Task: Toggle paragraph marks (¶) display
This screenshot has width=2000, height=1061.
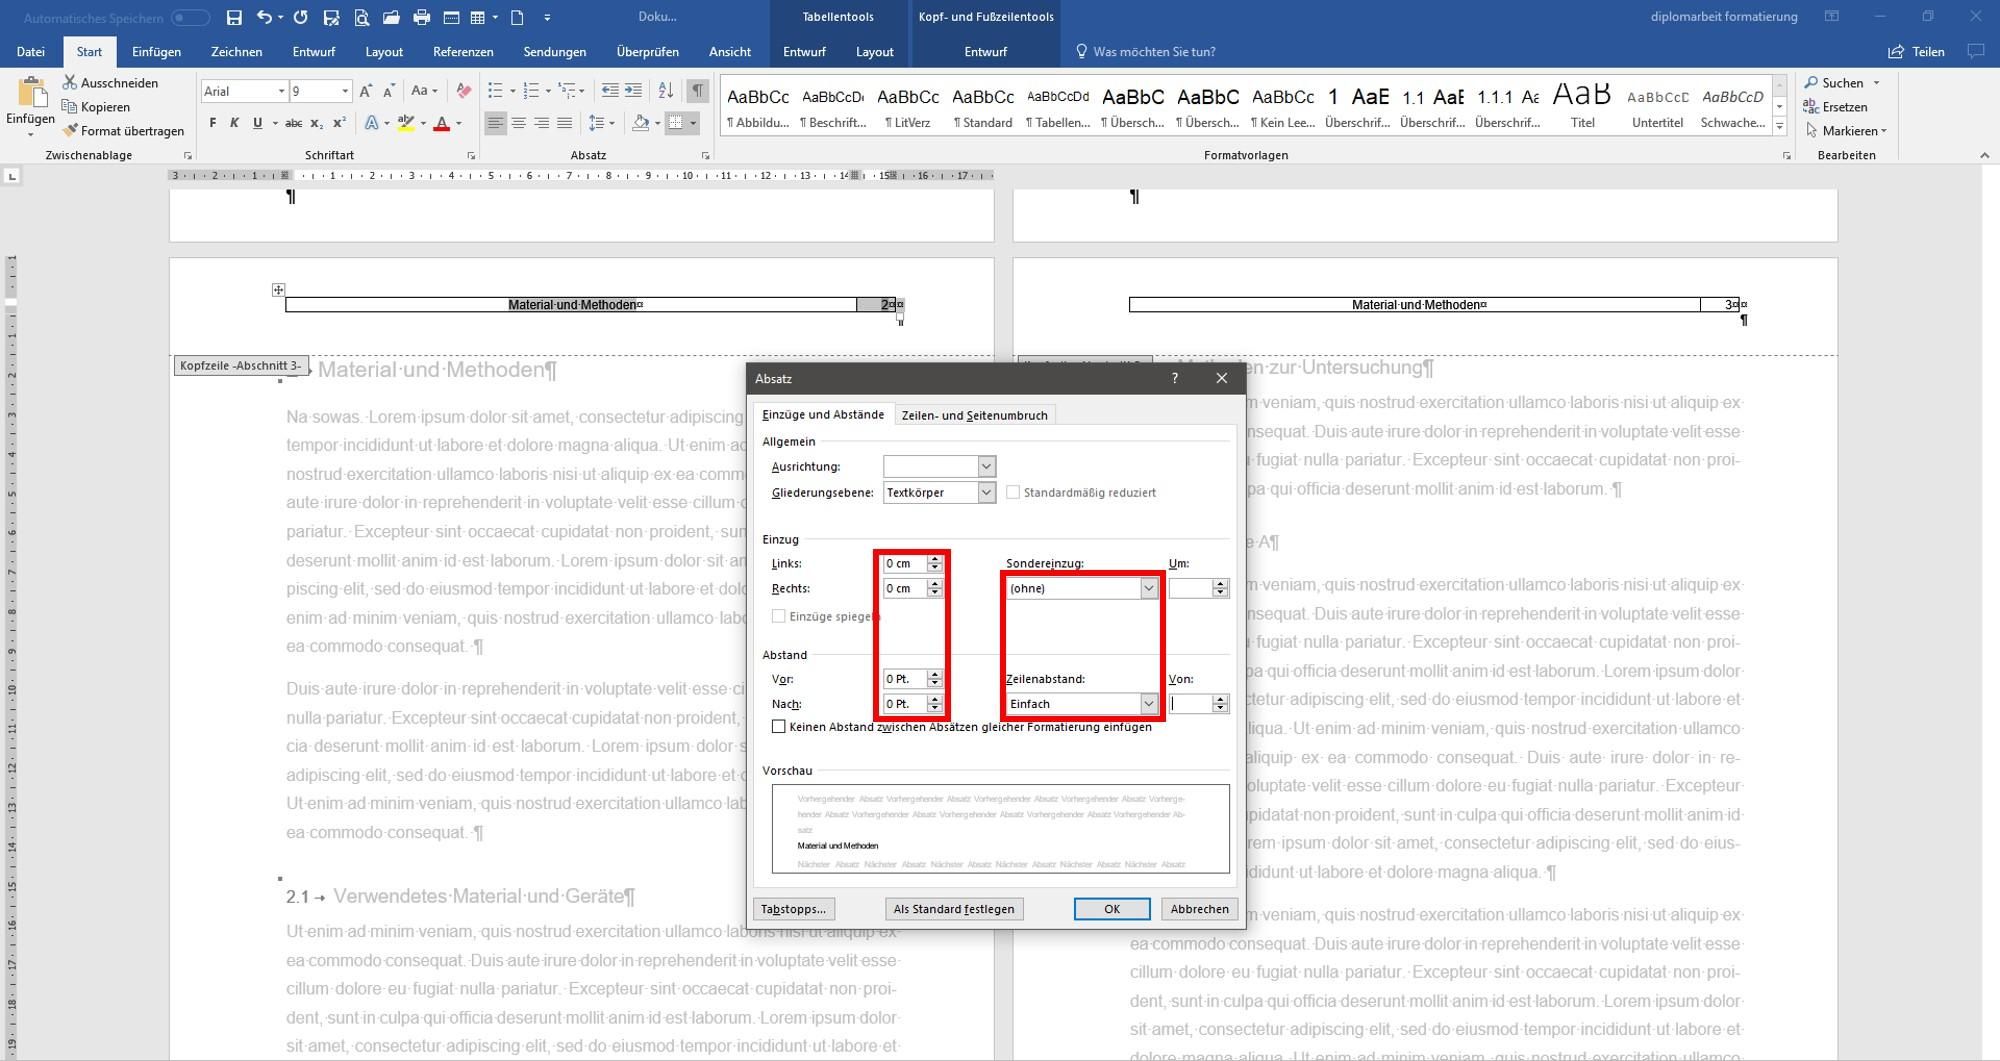Action: [x=698, y=91]
